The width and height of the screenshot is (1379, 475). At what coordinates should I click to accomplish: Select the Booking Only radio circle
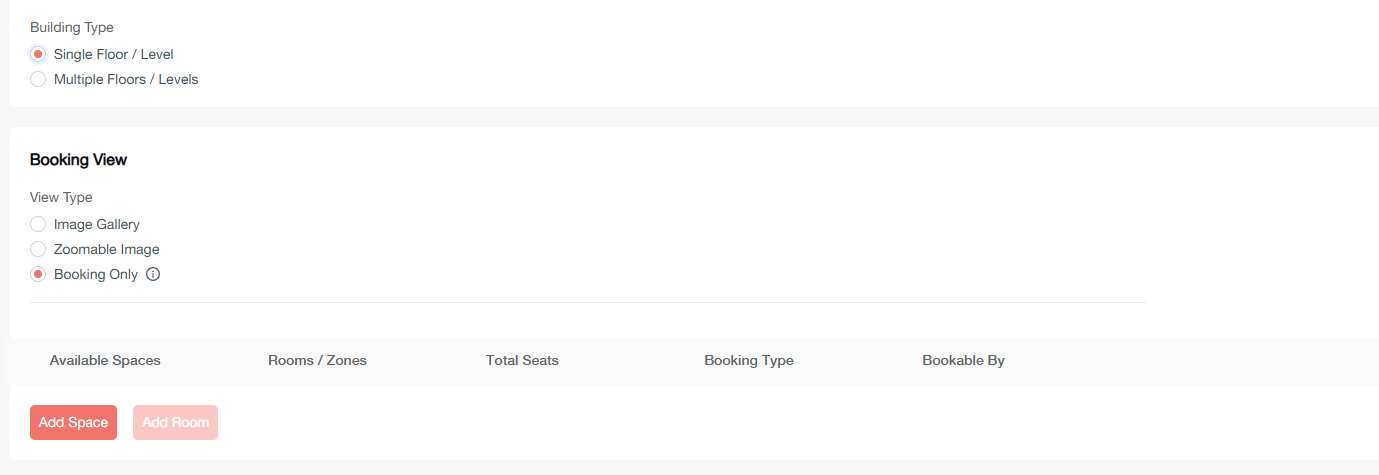coord(38,274)
